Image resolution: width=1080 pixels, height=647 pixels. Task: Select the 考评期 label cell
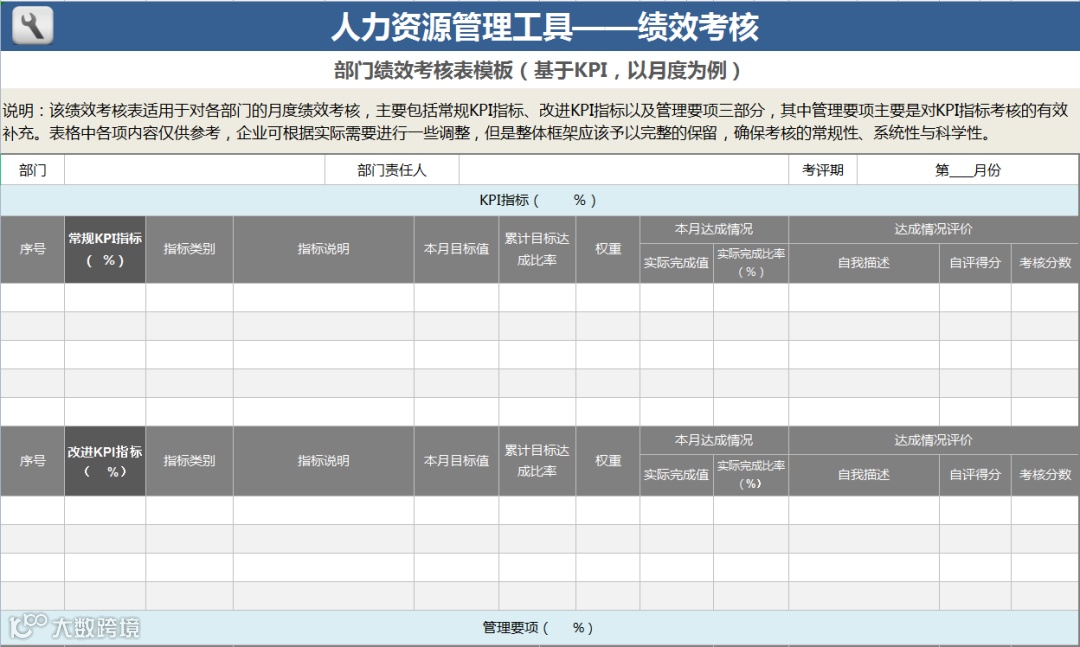pos(823,170)
